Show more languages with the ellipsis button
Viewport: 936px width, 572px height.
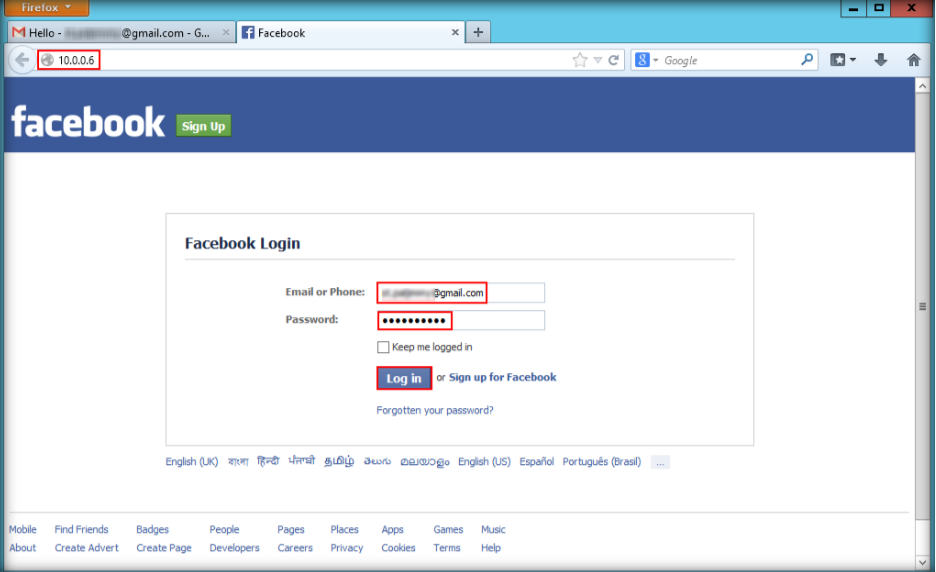click(x=659, y=462)
